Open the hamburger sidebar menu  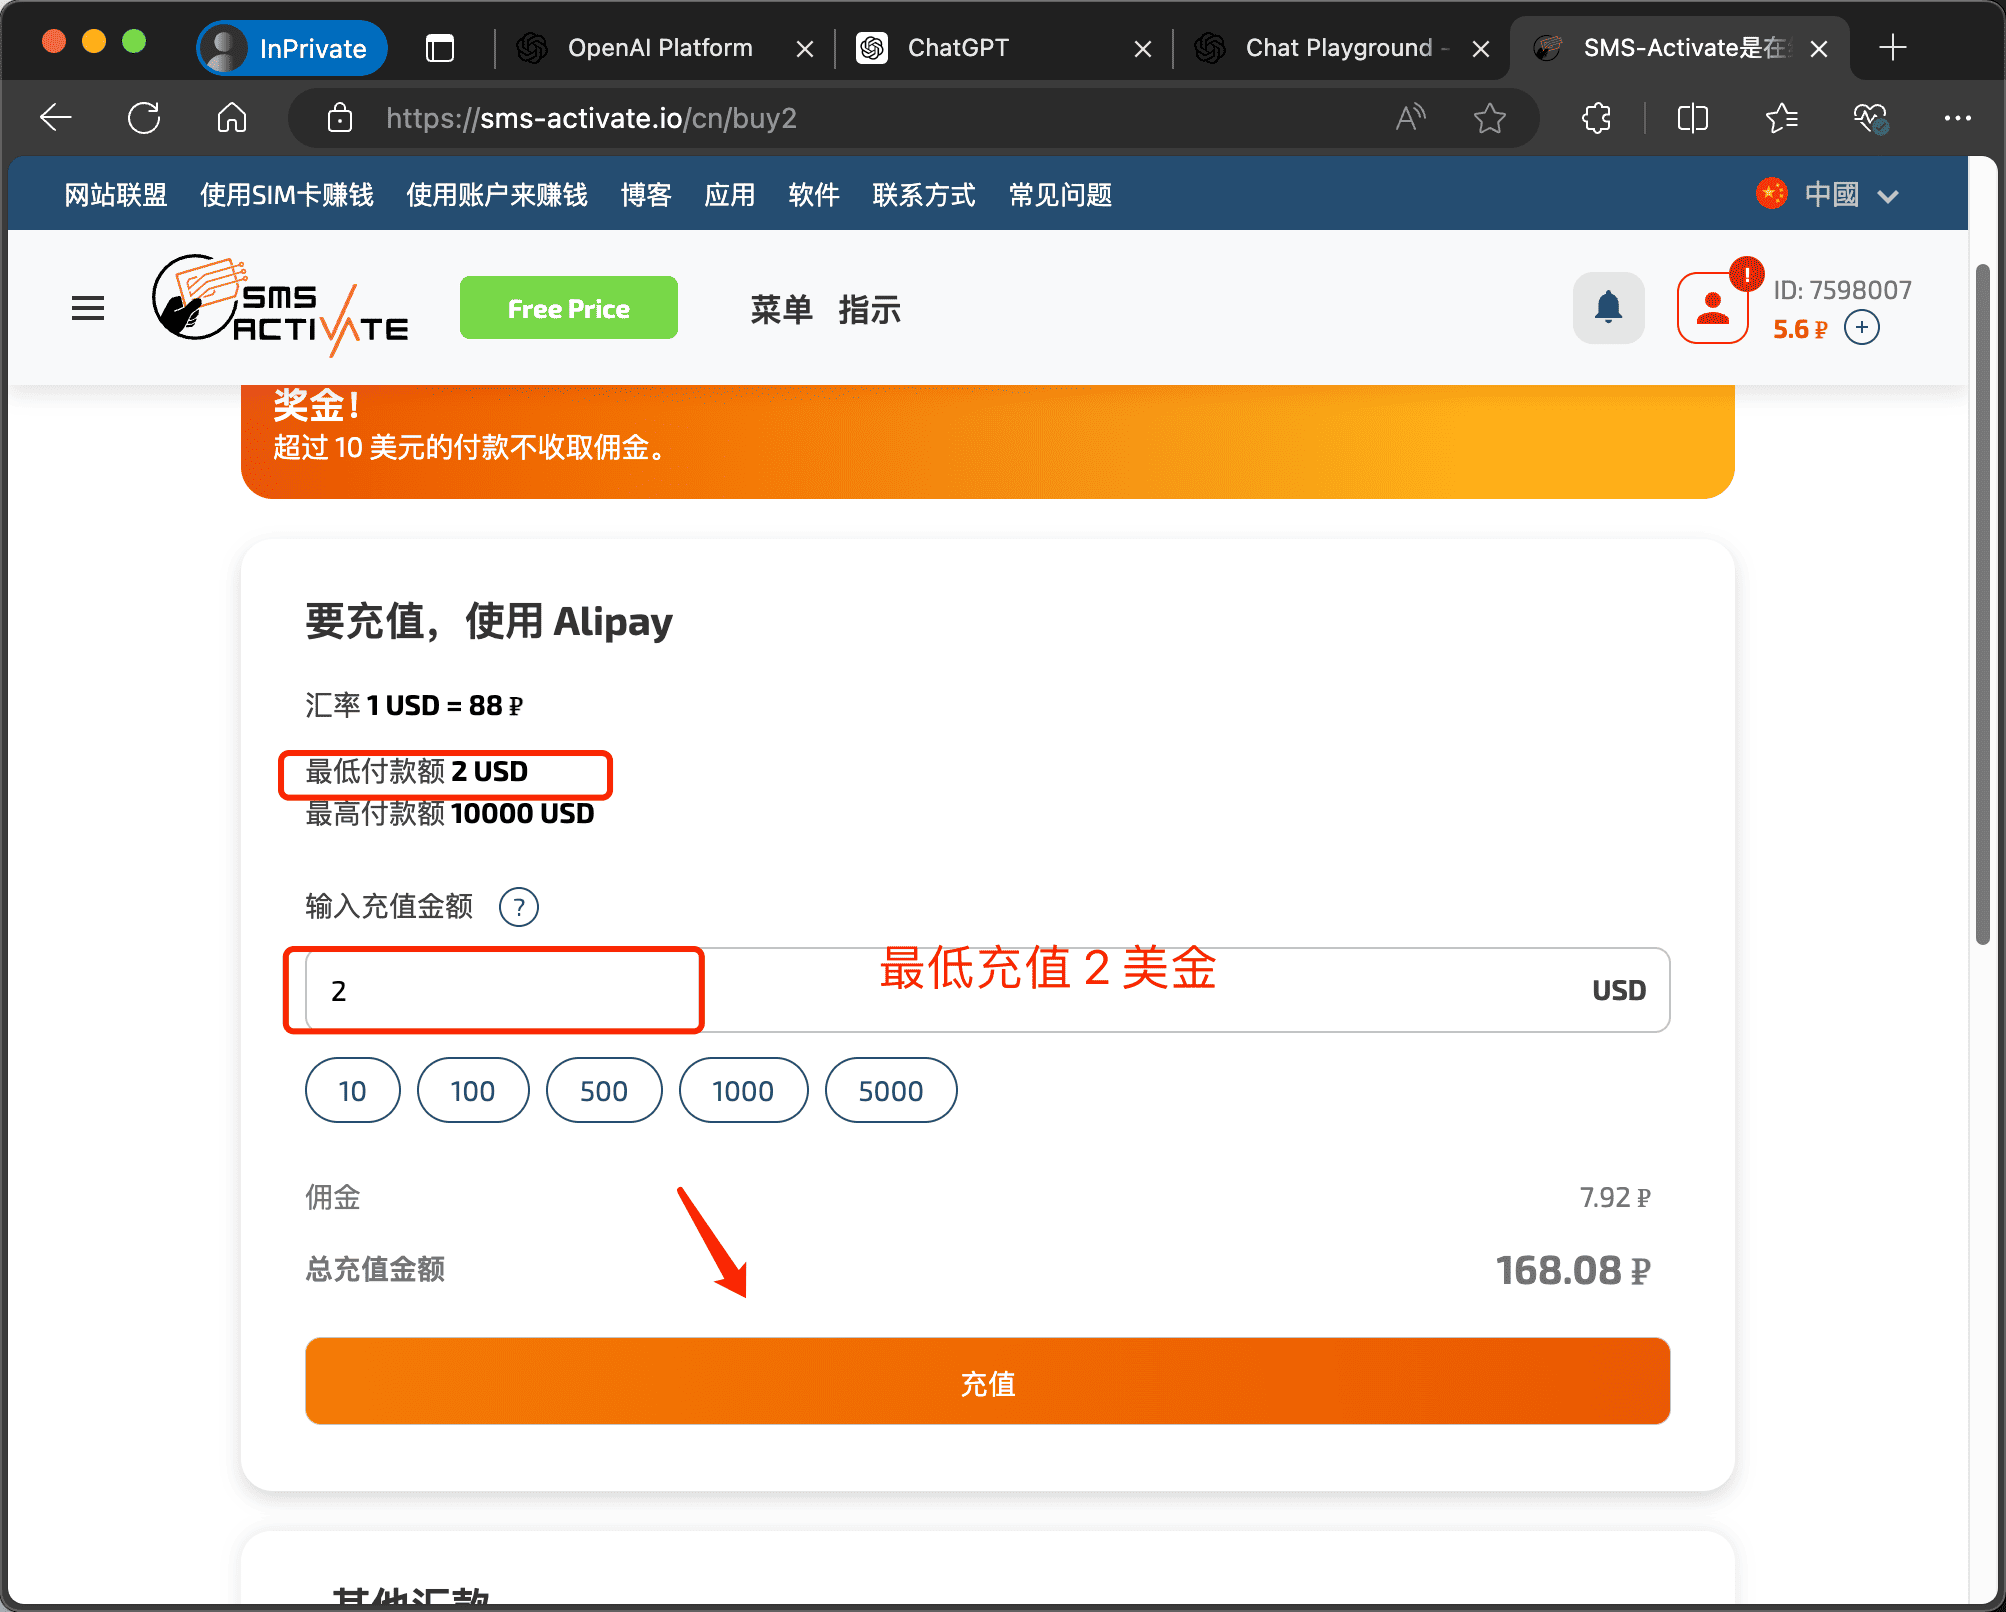click(88, 309)
